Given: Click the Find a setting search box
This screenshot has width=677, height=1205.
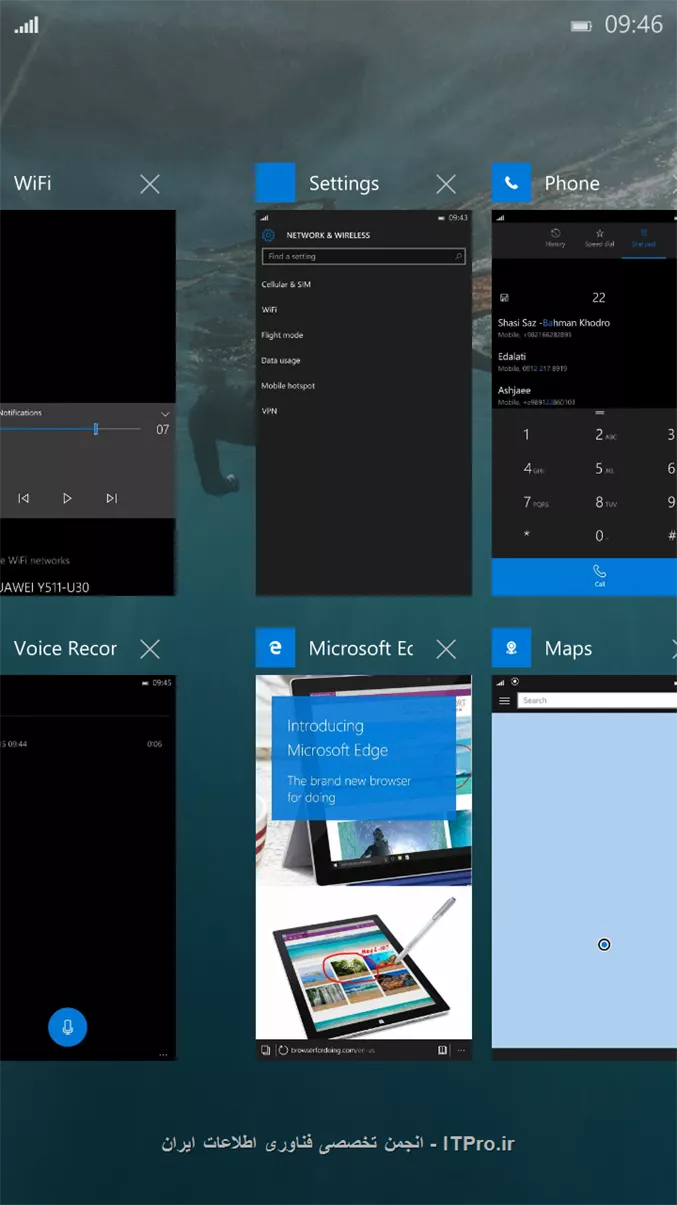Looking at the screenshot, I should 363,257.
